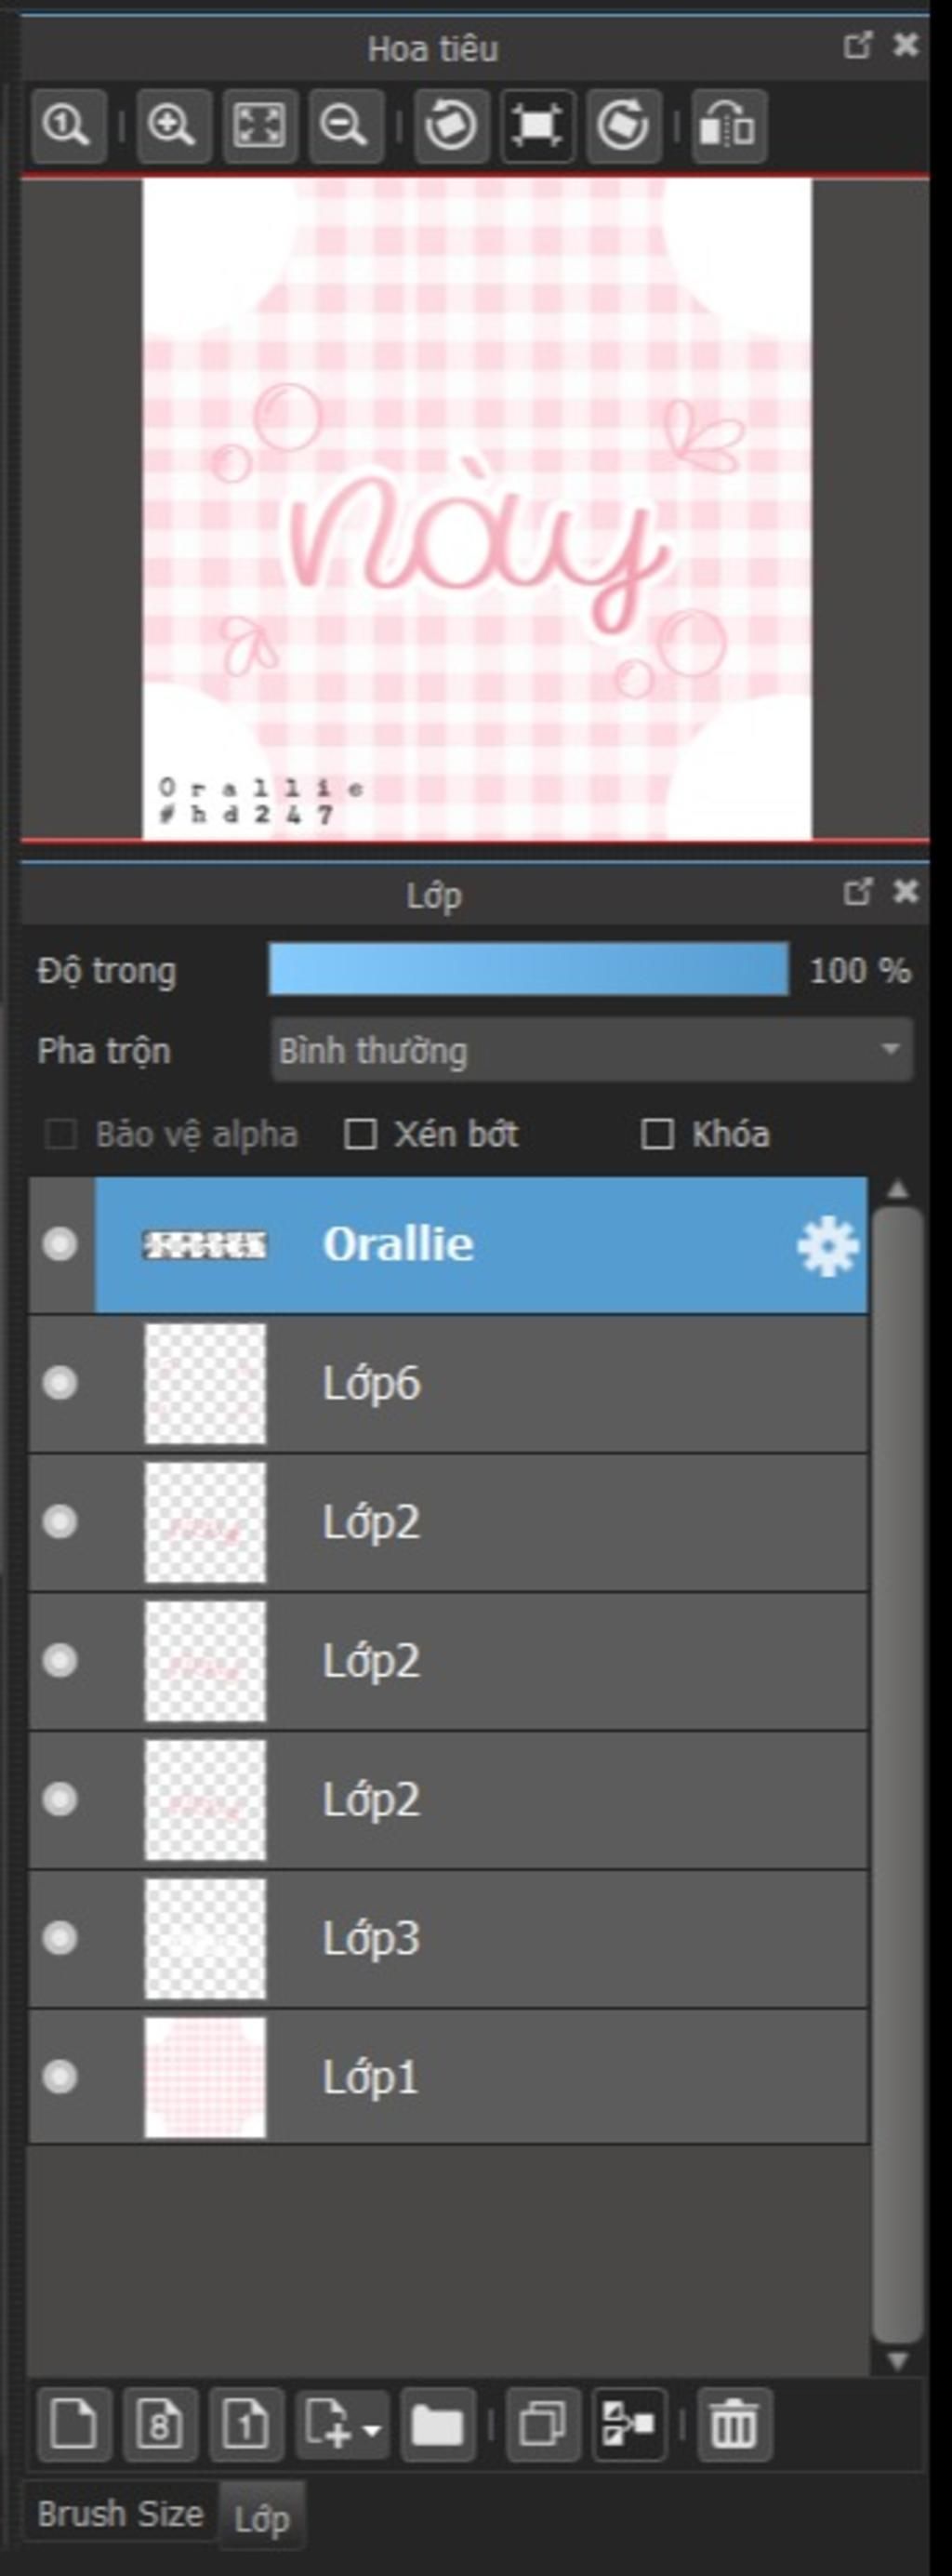The width and height of the screenshot is (952, 2576).
Task: Hide the Lớp1 layer visibility dot
Action: tap(60, 2077)
